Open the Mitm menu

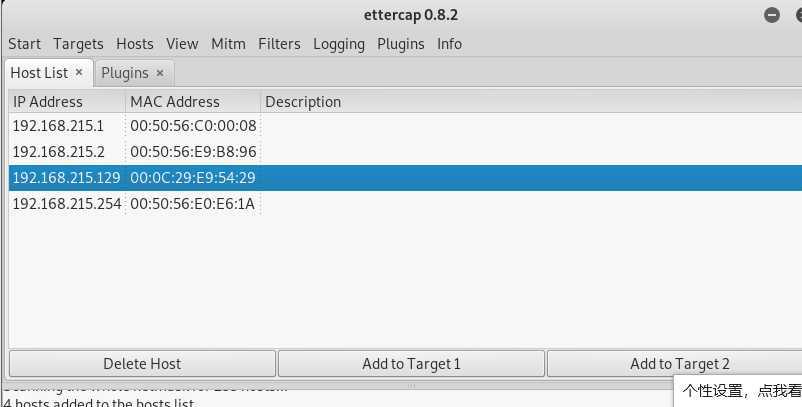[x=228, y=44]
